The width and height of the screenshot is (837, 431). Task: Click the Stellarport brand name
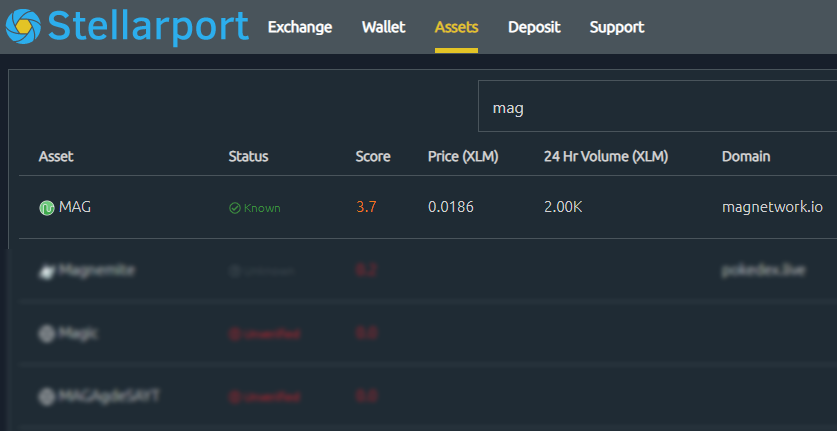(x=148, y=26)
